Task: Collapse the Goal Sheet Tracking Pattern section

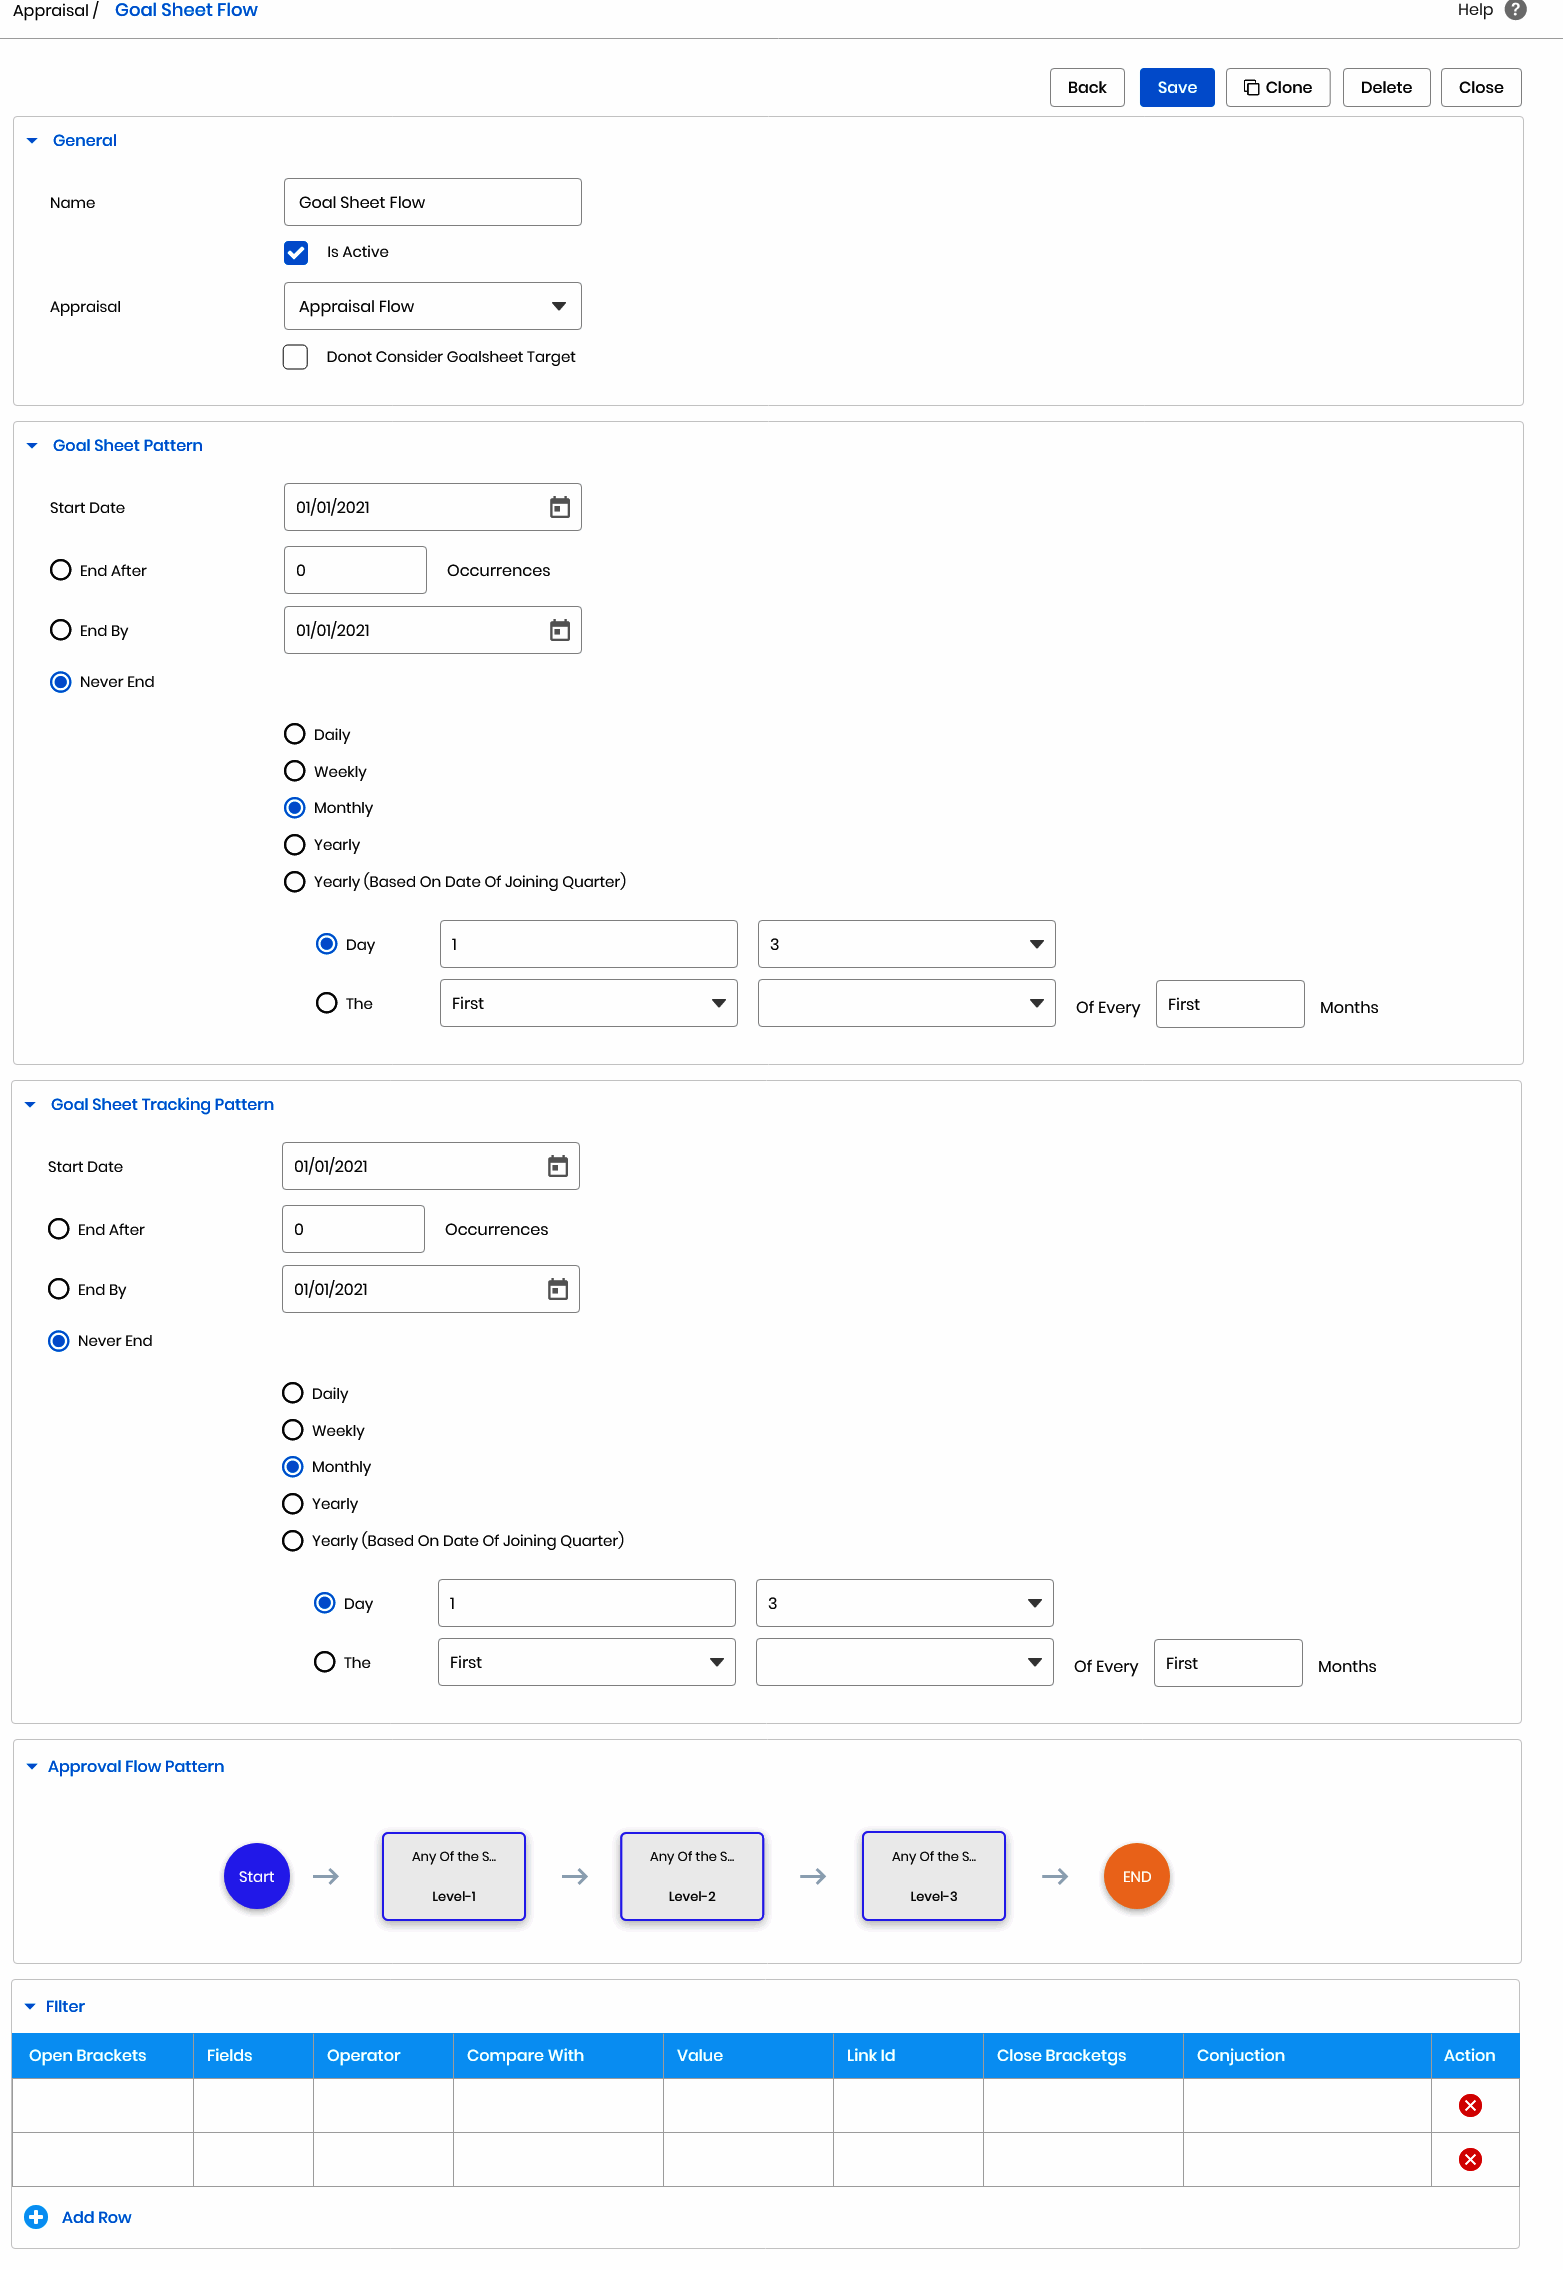Action: point(30,1105)
